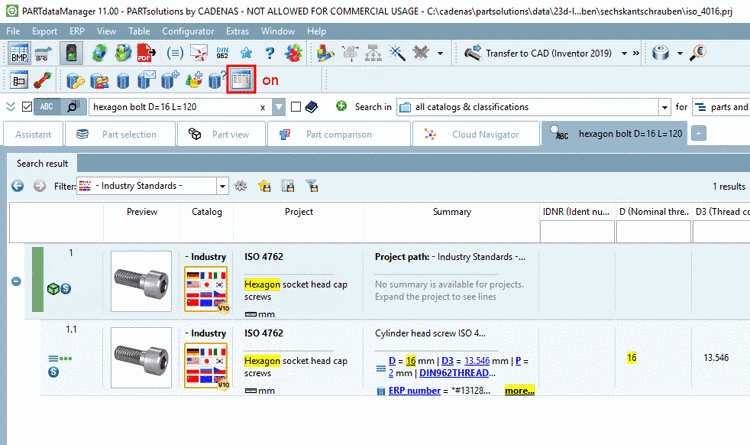The height and width of the screenshot is (445, 750).
Task: Click the database with question mark icon
Action: tap(217, 80)
